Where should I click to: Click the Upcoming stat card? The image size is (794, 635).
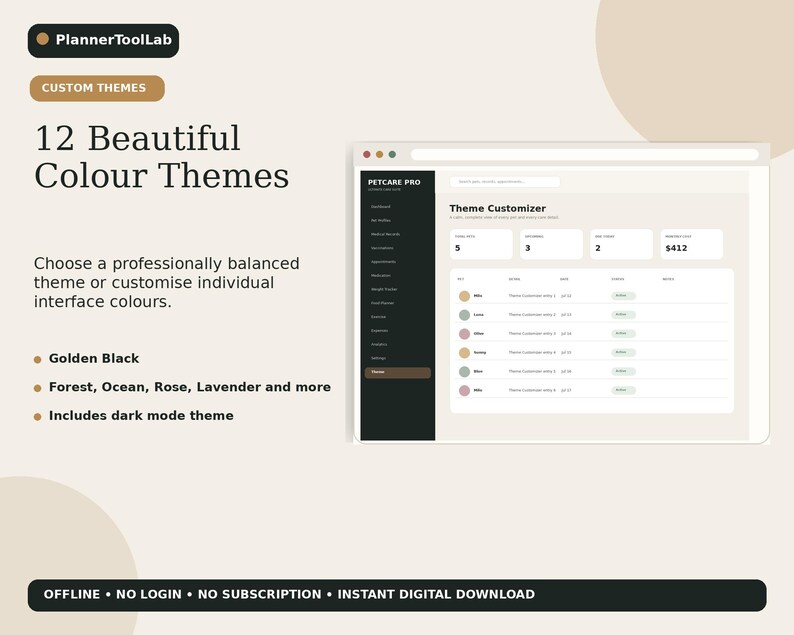point(551,244)
